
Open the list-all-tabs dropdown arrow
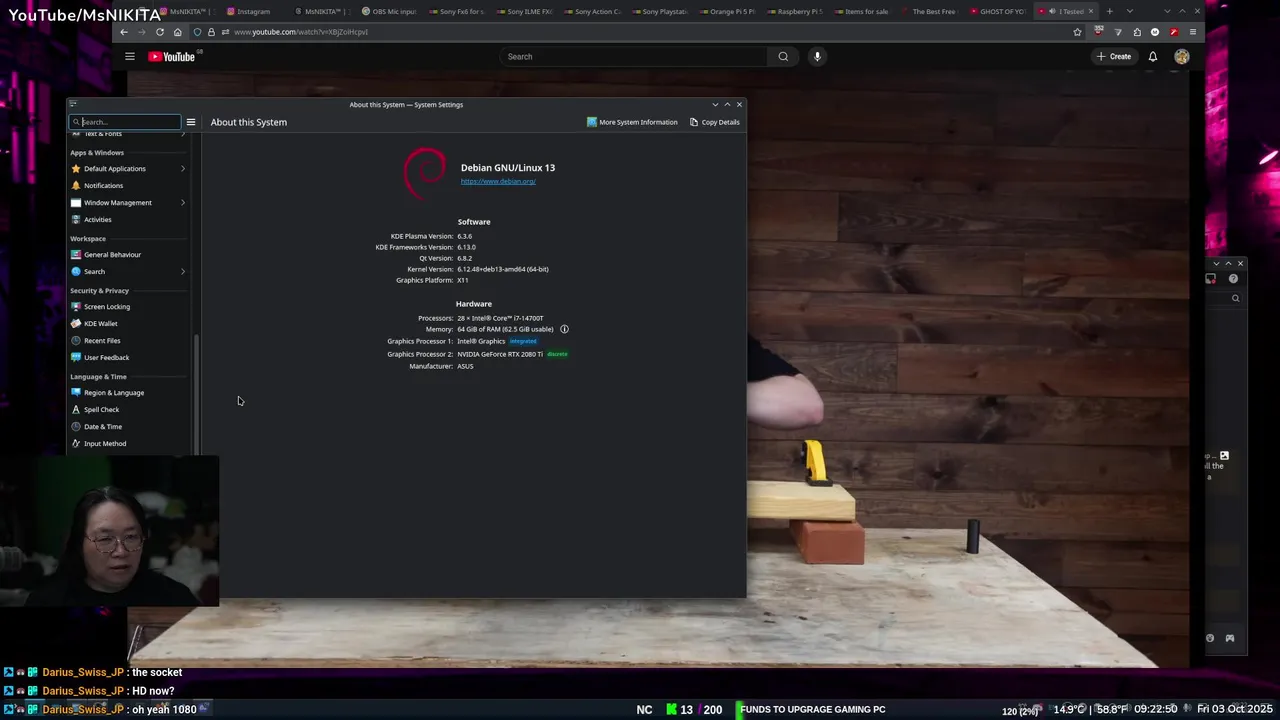[x=1130, y=11]
